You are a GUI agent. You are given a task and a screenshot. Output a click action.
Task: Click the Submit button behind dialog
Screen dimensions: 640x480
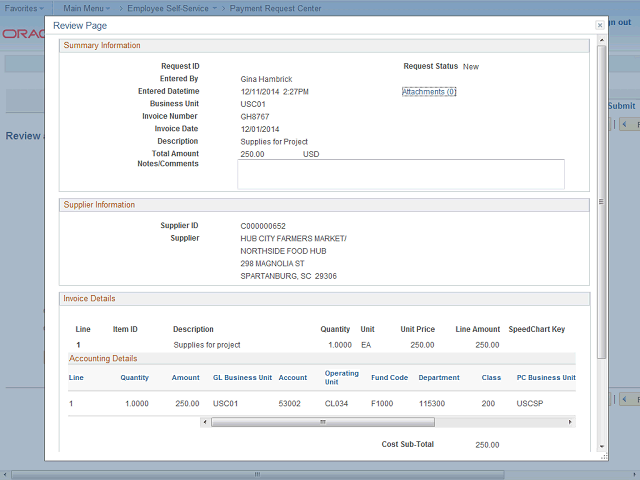(x=621, y=105)
